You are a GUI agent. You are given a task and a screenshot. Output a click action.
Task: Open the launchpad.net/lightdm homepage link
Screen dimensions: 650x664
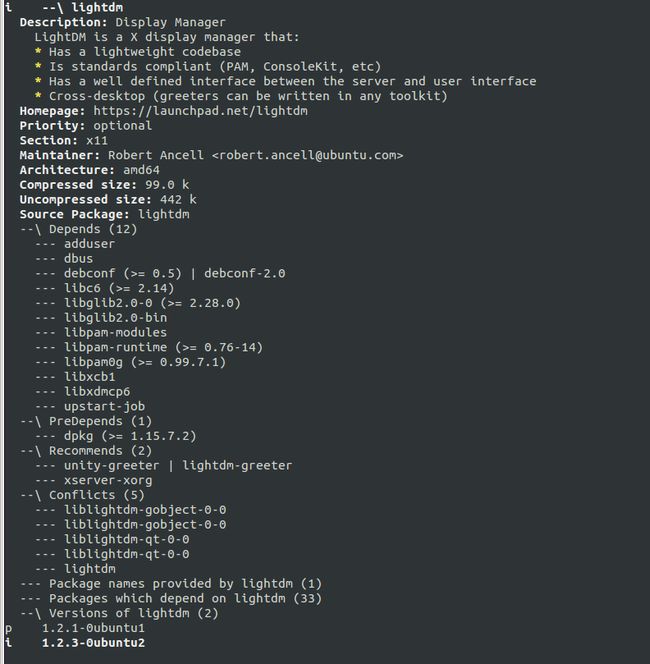click(x=200, y=111)
